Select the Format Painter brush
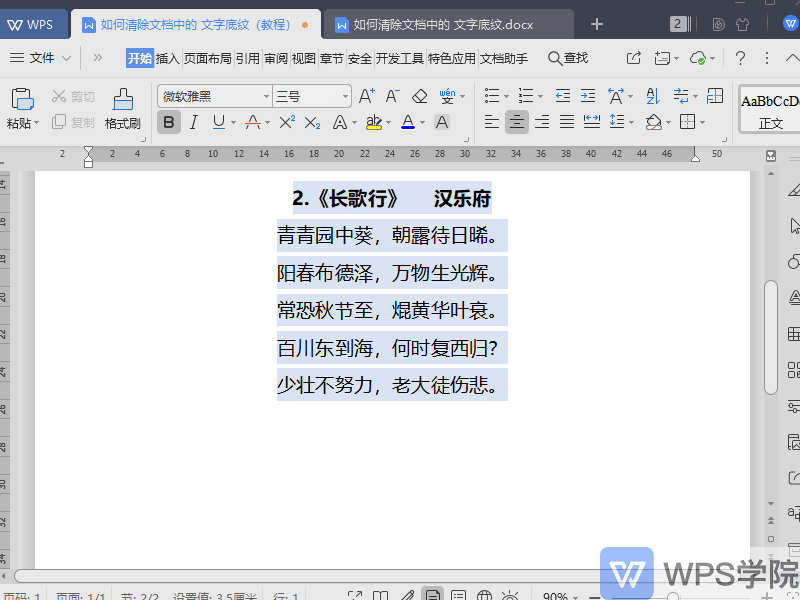The width and height of the screenshot is (800, 600). (x=122, y=99)
